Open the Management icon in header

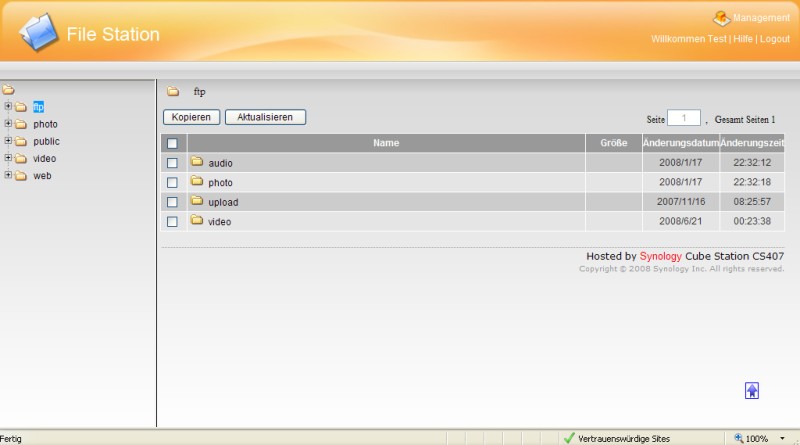pyautogui.click(x=721, y=17)
